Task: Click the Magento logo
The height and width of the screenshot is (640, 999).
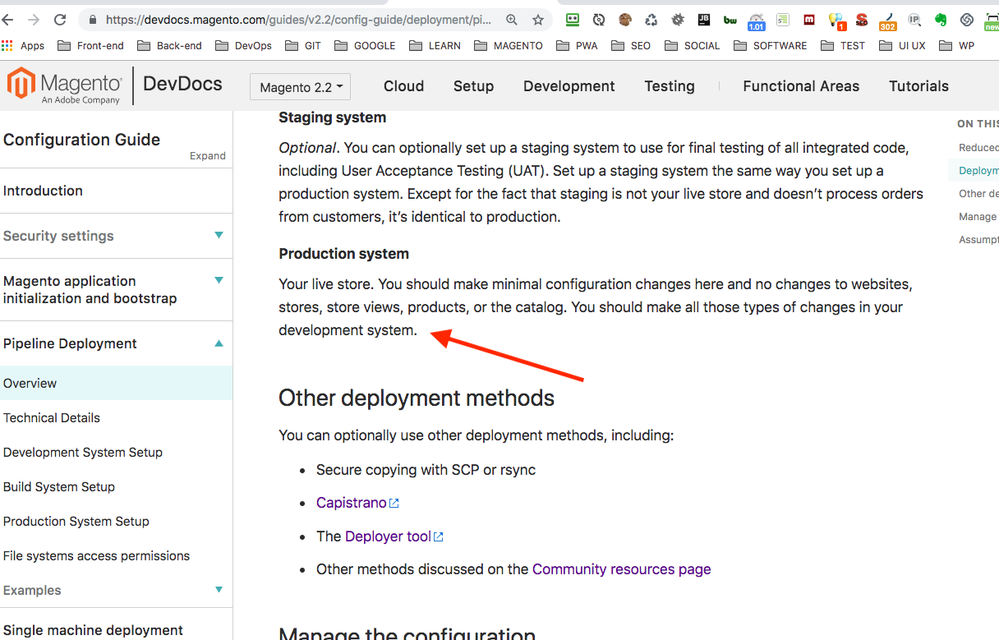Action: (x=63, y=85)
